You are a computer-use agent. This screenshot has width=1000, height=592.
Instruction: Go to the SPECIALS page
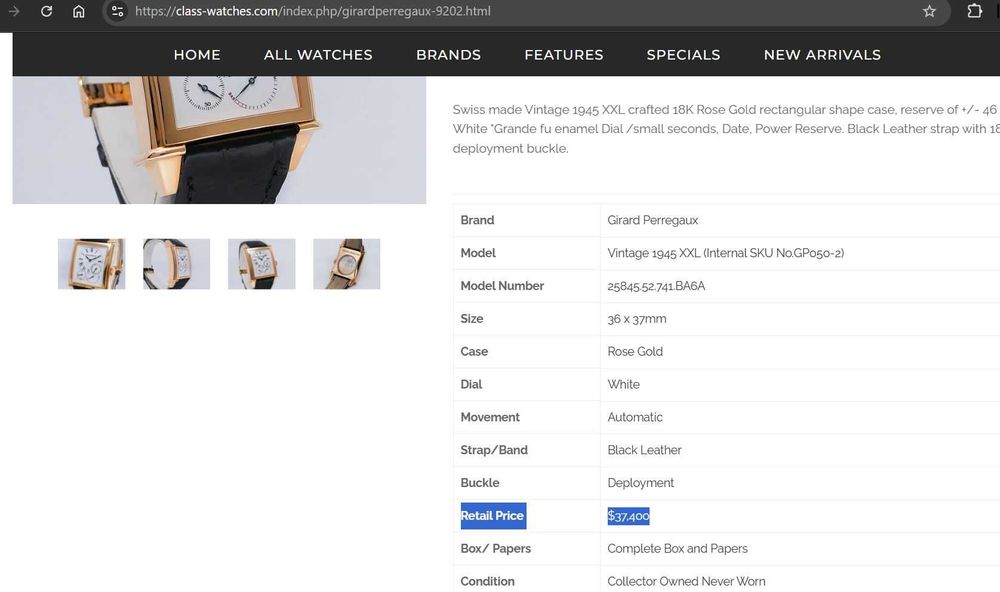[x=684, y=55]
